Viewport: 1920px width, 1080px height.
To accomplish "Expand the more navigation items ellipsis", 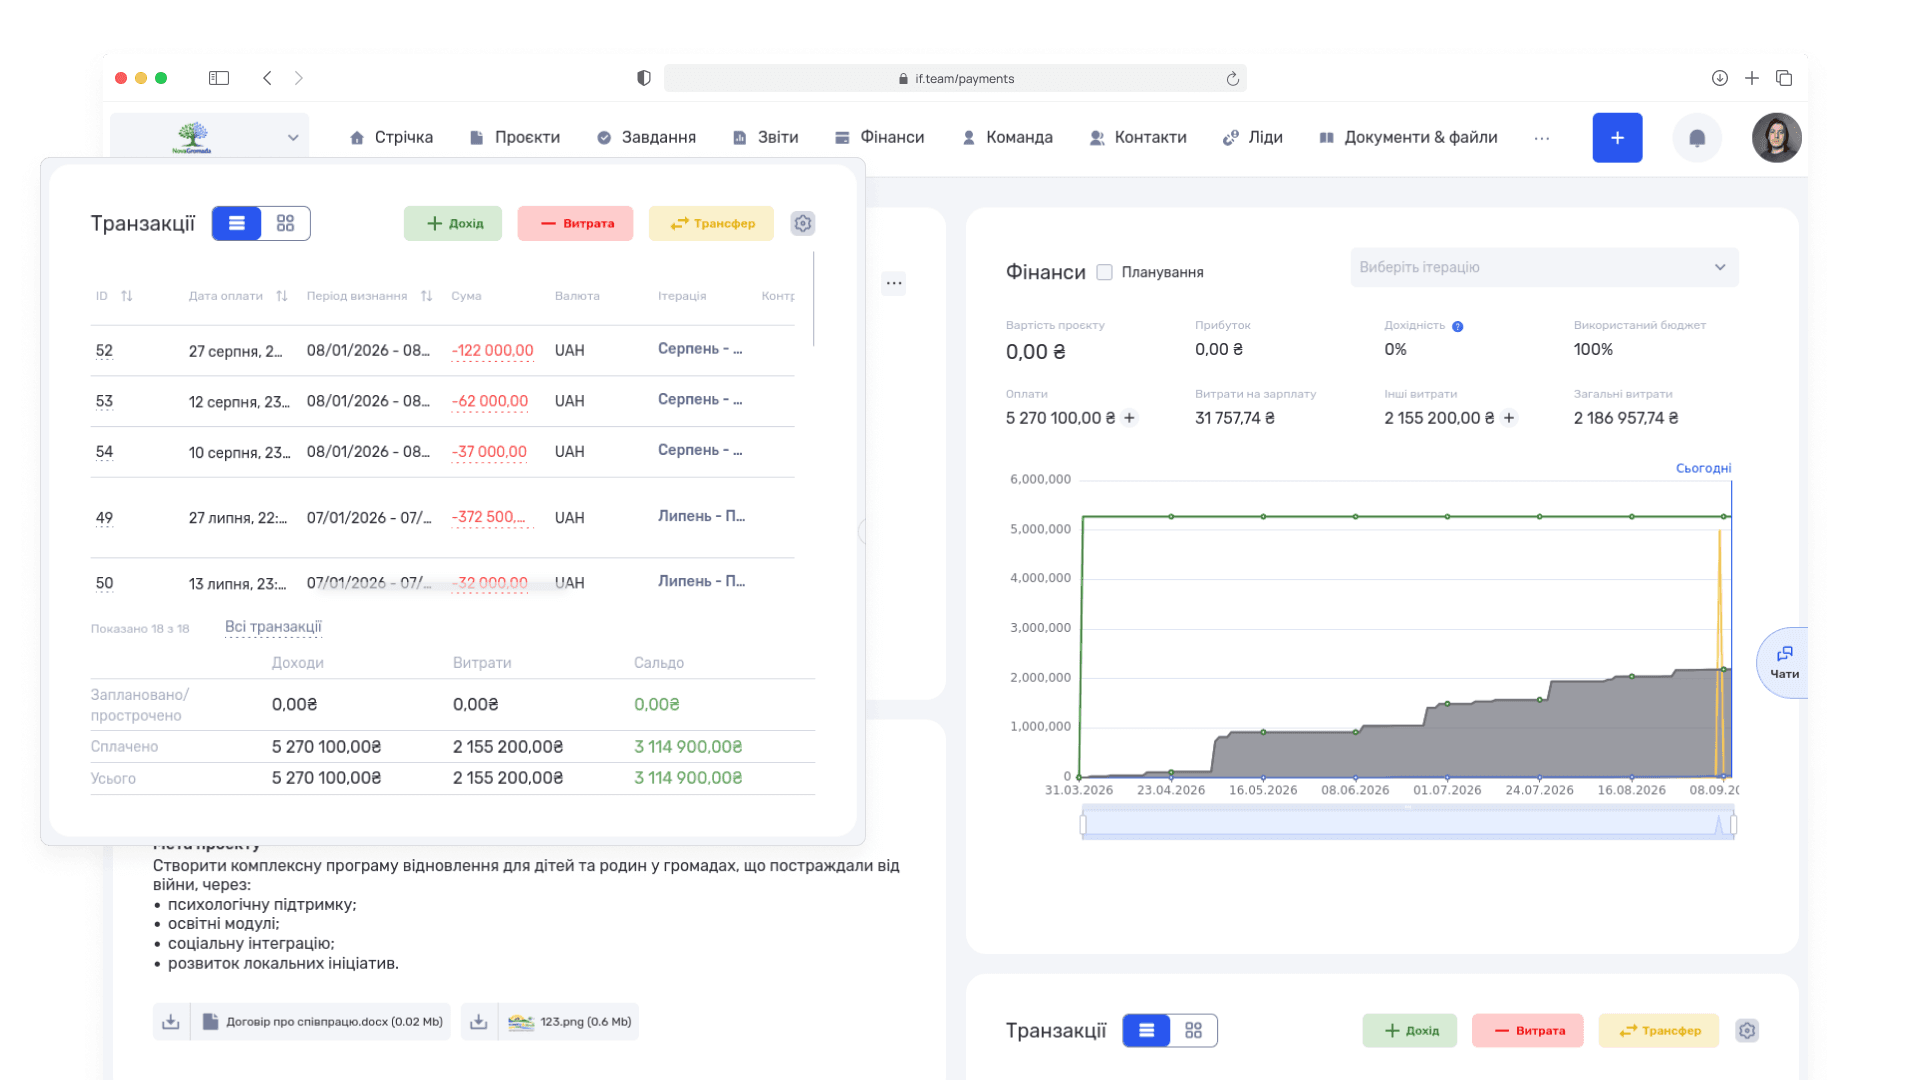I will pos(1542,138).
